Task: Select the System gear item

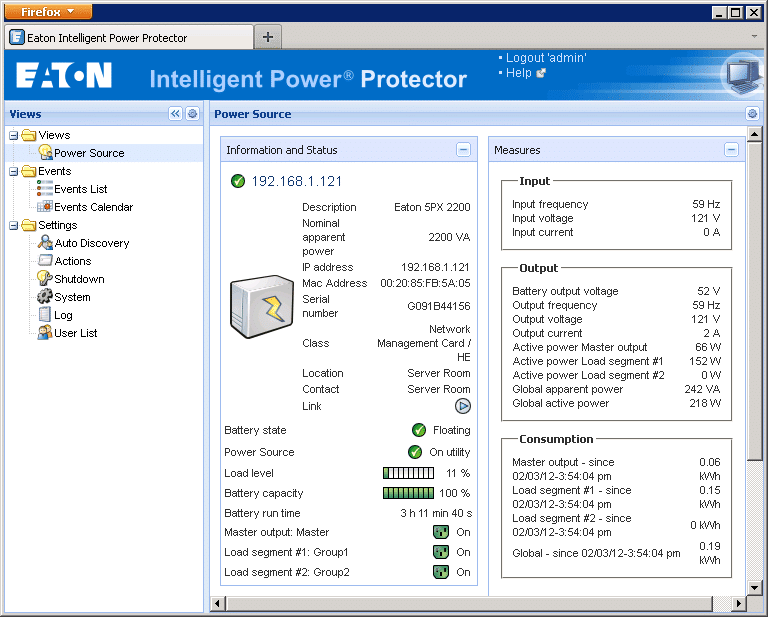Action: (45, 296)
